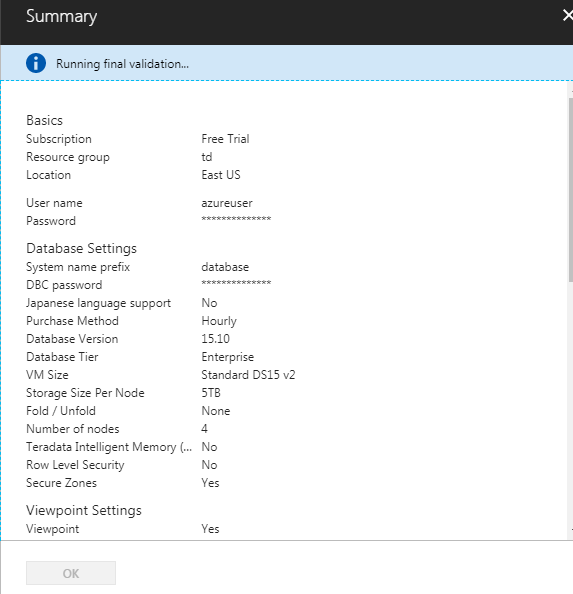573x594 pixels.
Task: Click the 'System name prefix' label
Action: [78, 267]
